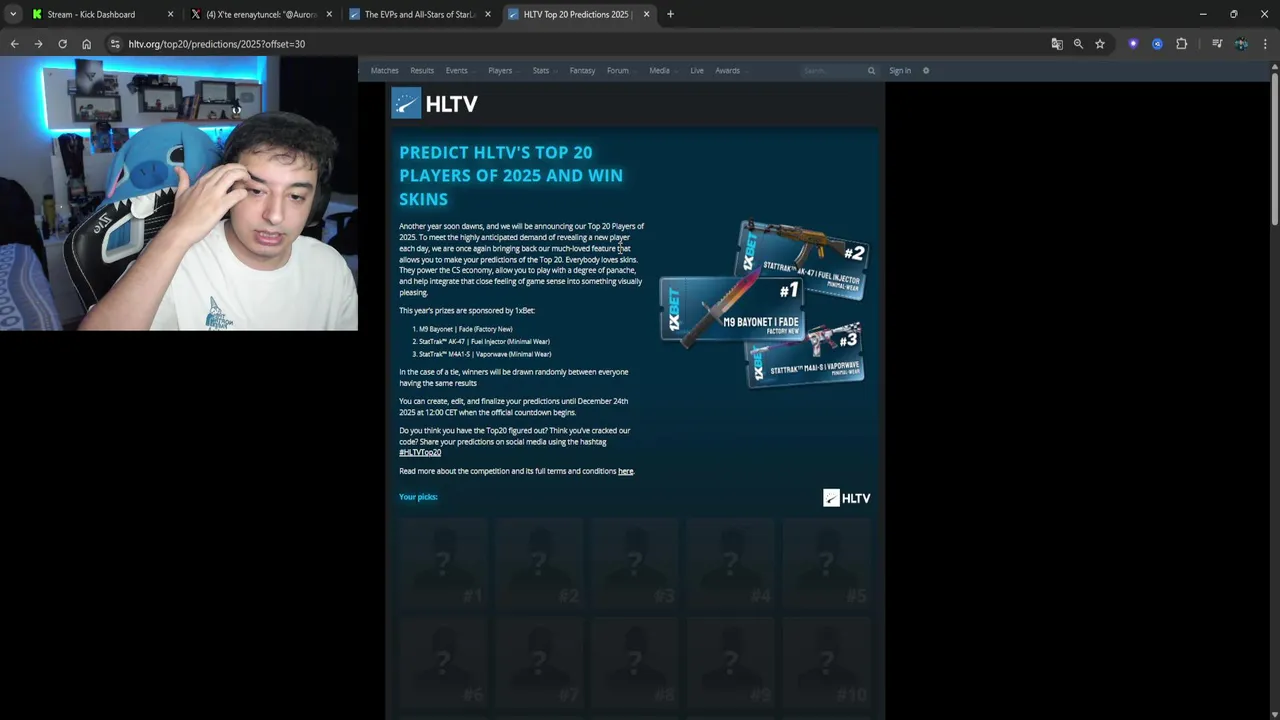Close the X erenaytuncel tab
Image resolution: width=1280 pixels, height=720 pixels.
click(329, 14)
